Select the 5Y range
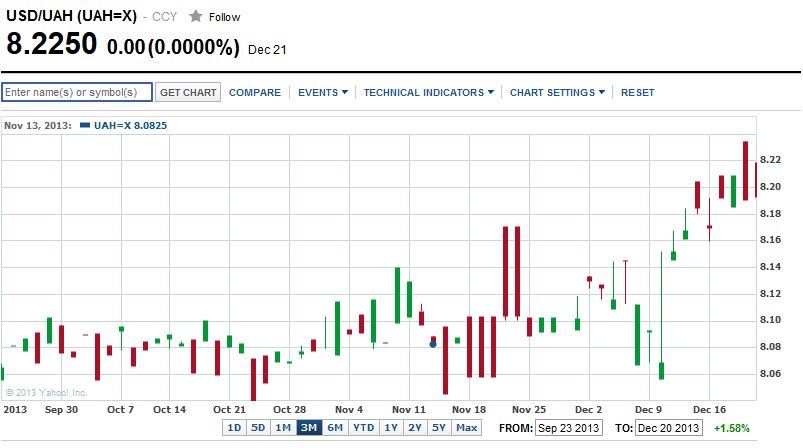The image size is (803, 448). (439, 428)
